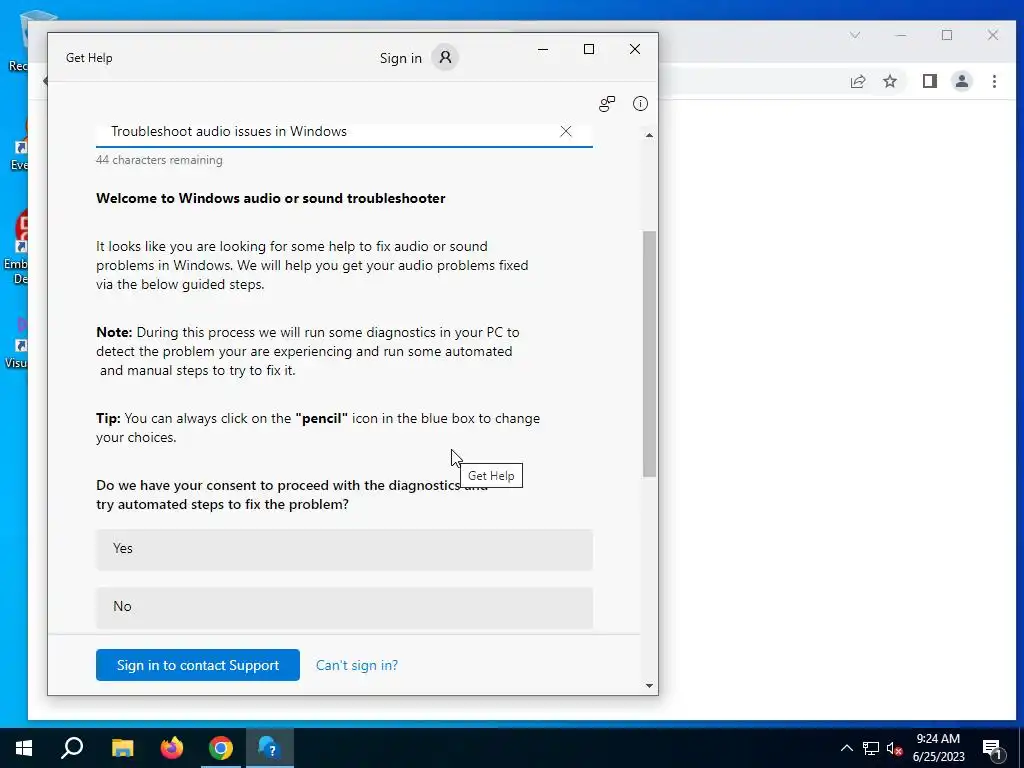This screenshot has height=768, width=1024.
Task: Maximize the Get Help window
Action: [588, 49]
